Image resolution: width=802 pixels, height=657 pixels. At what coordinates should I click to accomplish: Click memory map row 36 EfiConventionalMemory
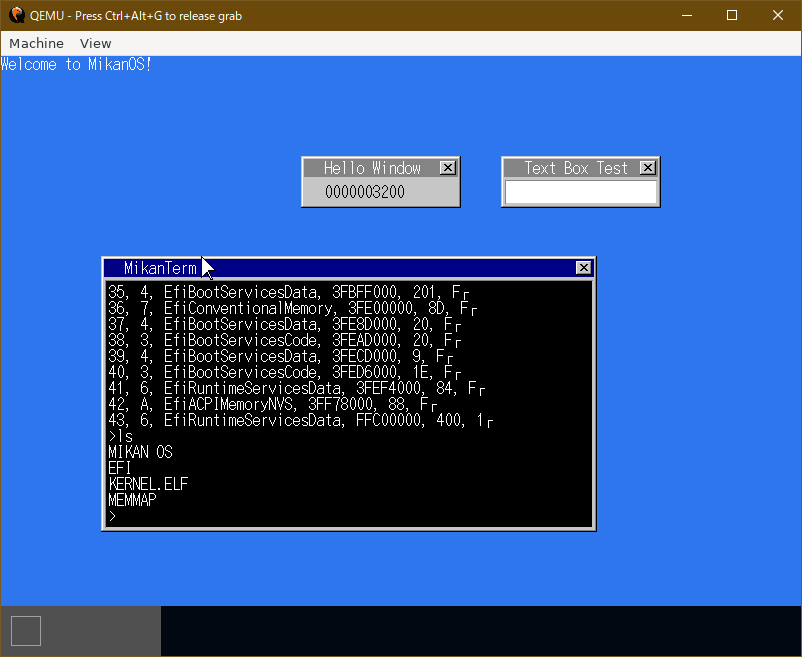[293, 308]
